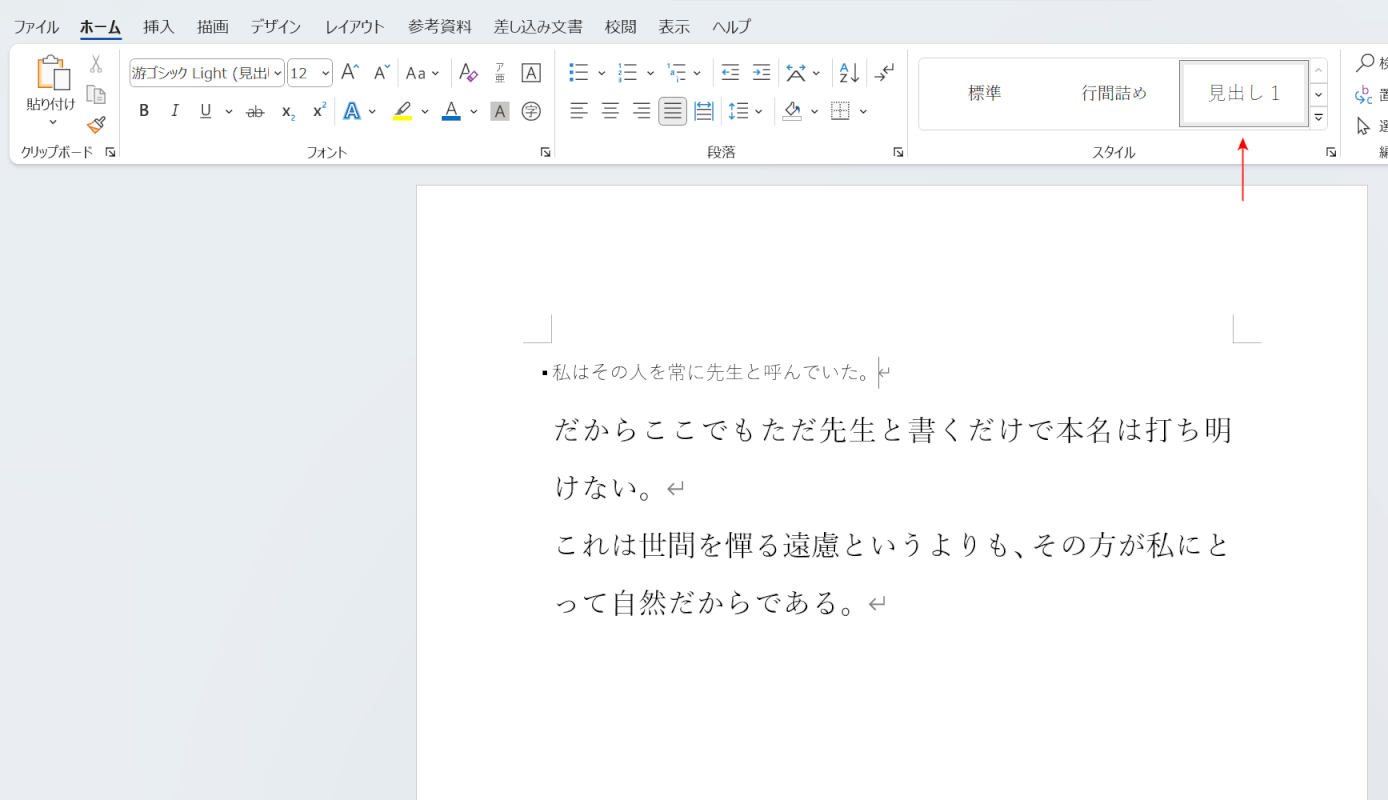Expand the Styles gallery more button
The width and height of the screenshot is (1388, 800).
1318,117
